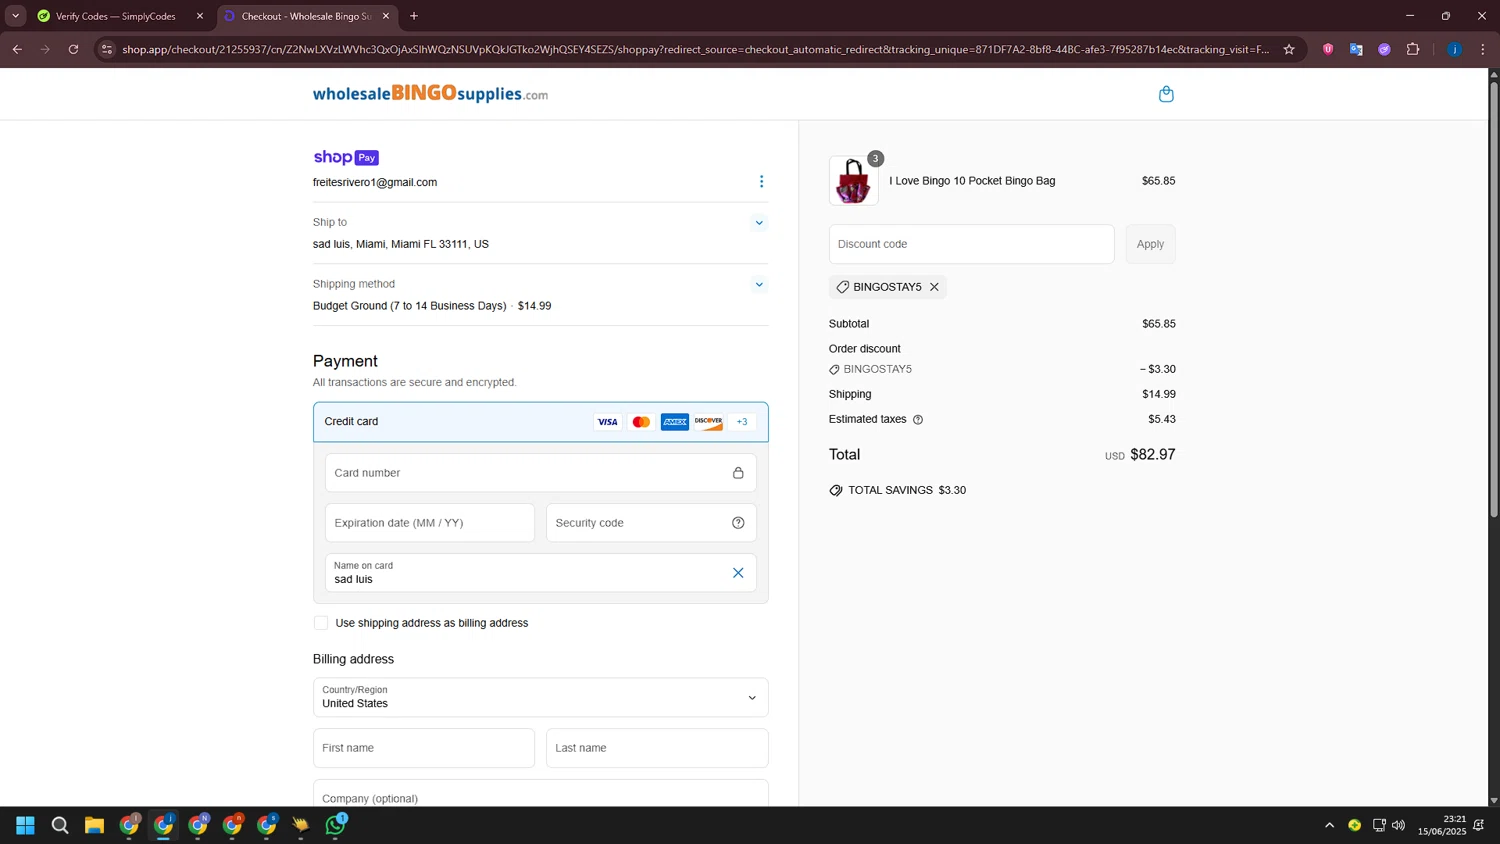Click the Discover card logo
Viewport: 1500px width, 844px height.
tap(709, 422)
